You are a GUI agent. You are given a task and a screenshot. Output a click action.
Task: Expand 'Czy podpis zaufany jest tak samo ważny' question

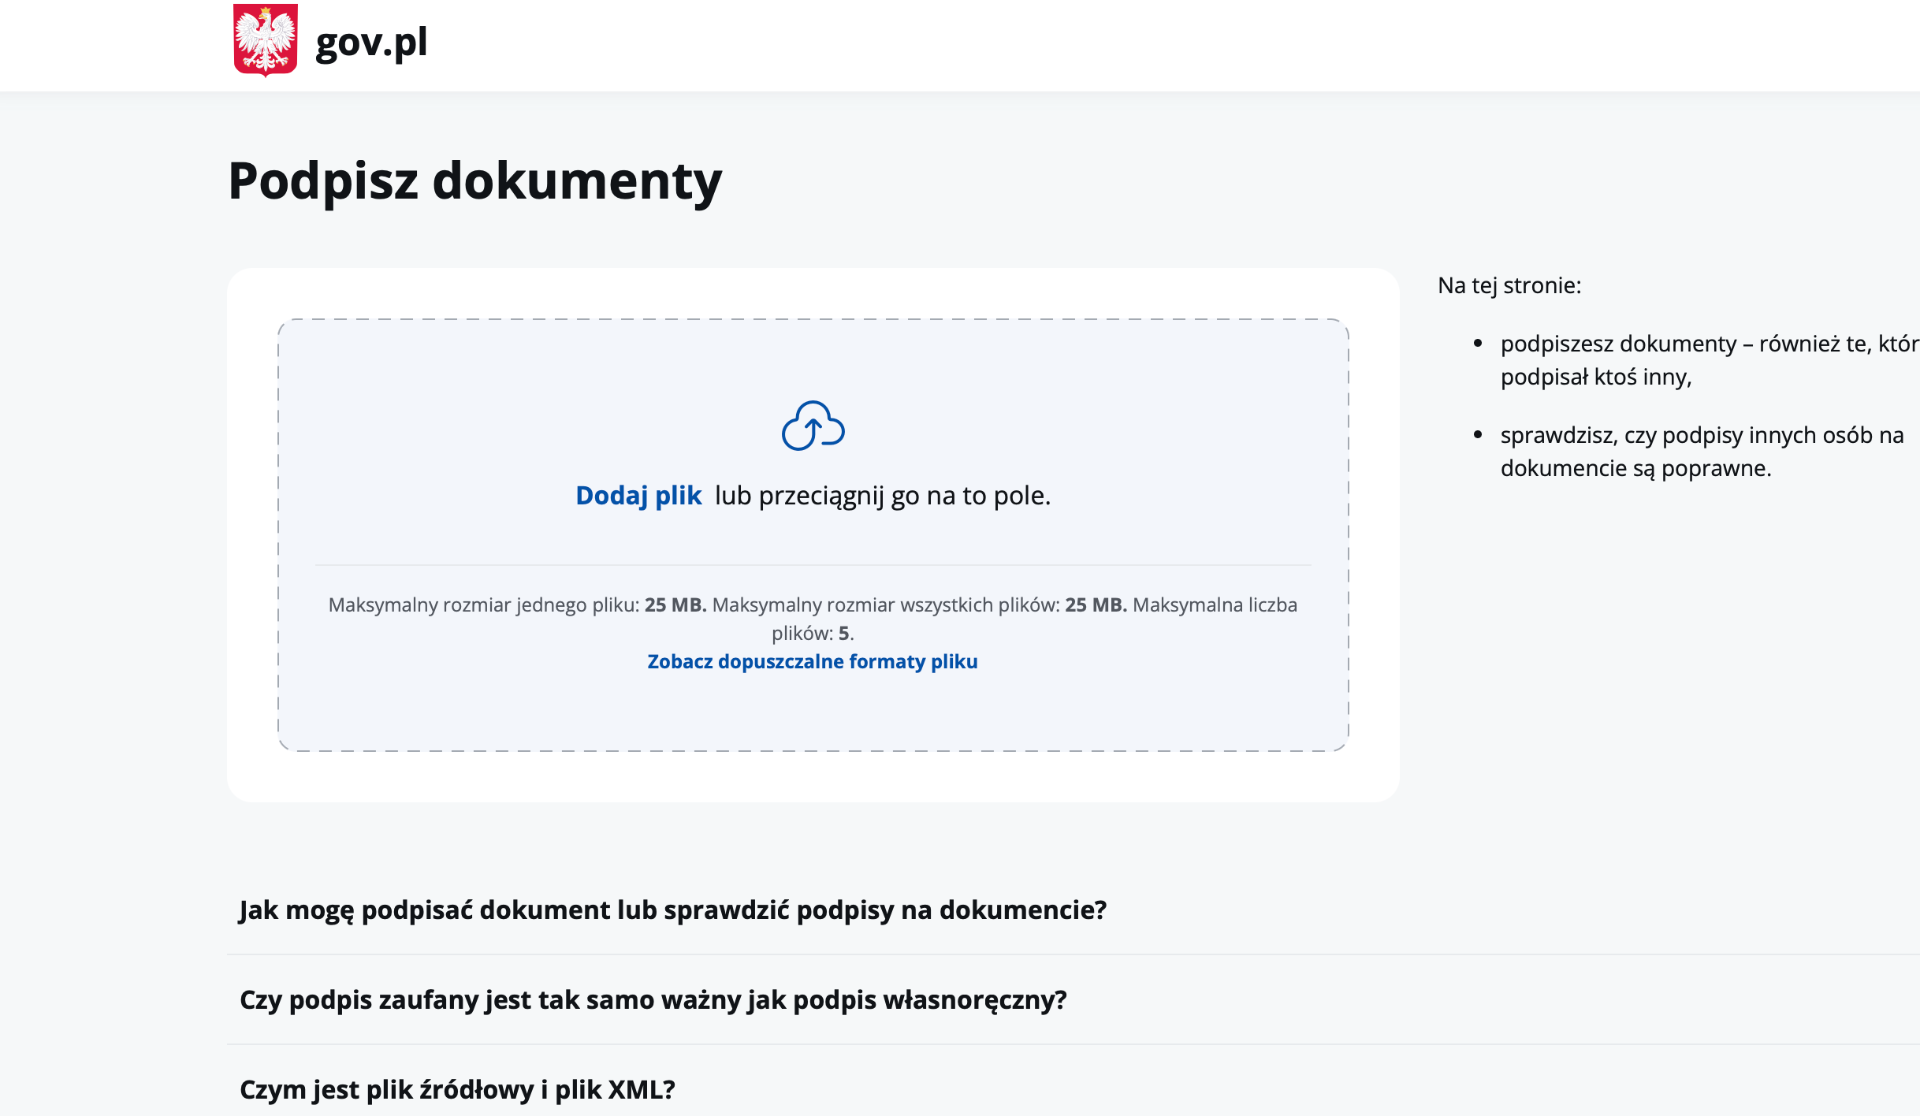click(x=653, y=1000)
